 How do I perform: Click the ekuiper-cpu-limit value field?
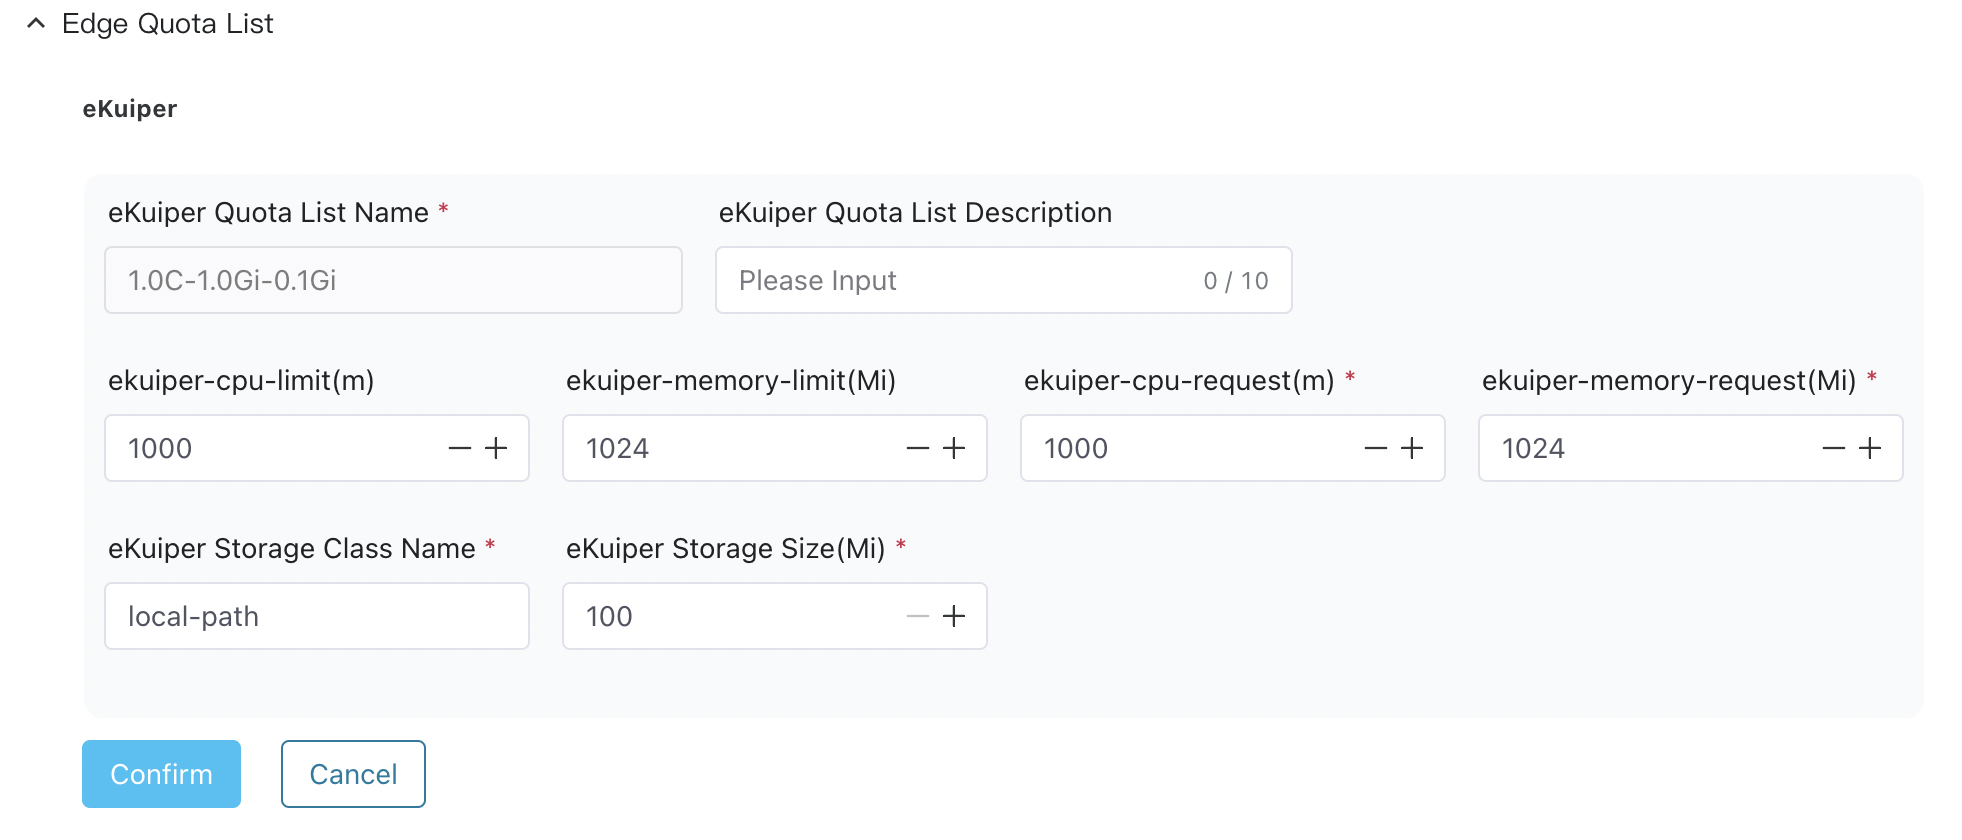pos(270,449)
